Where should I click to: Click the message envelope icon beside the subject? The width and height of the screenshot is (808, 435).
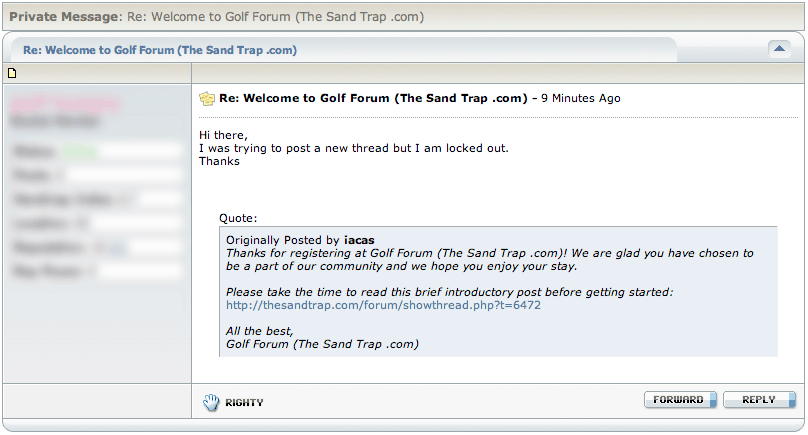pos(207,98)
